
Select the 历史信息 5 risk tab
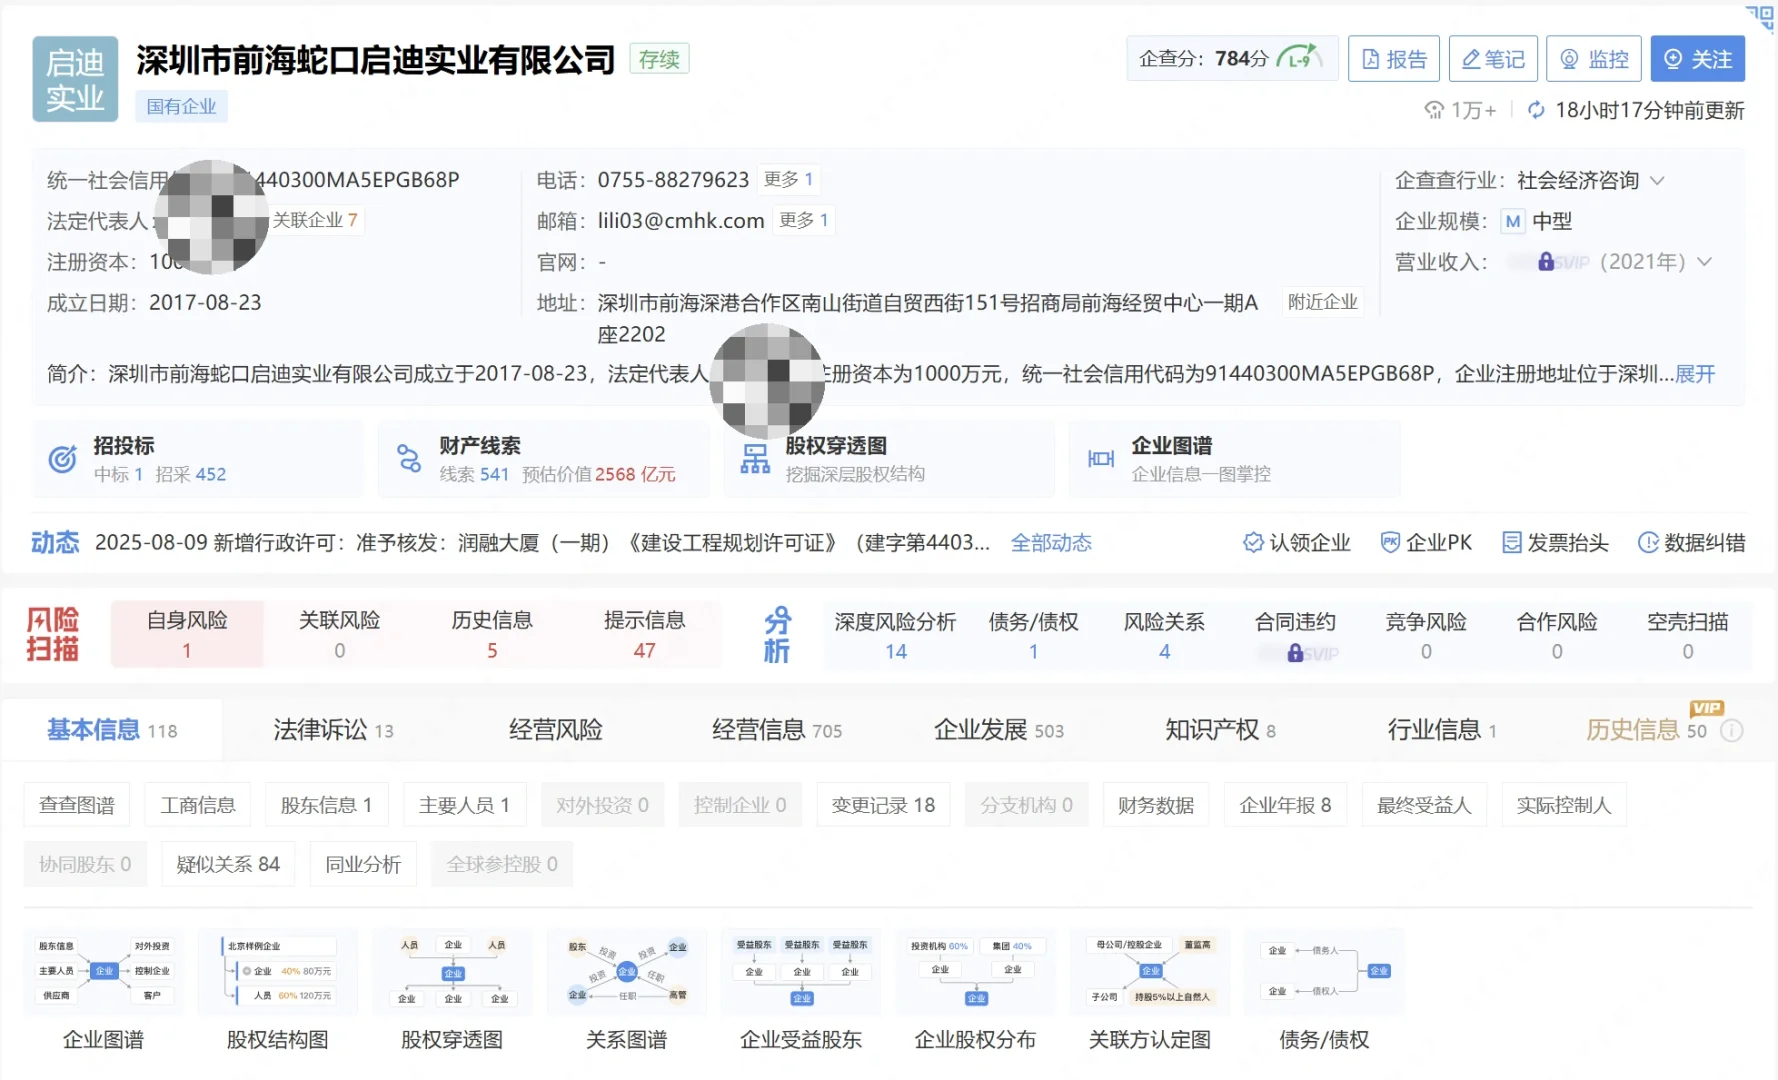coord(492,634)
